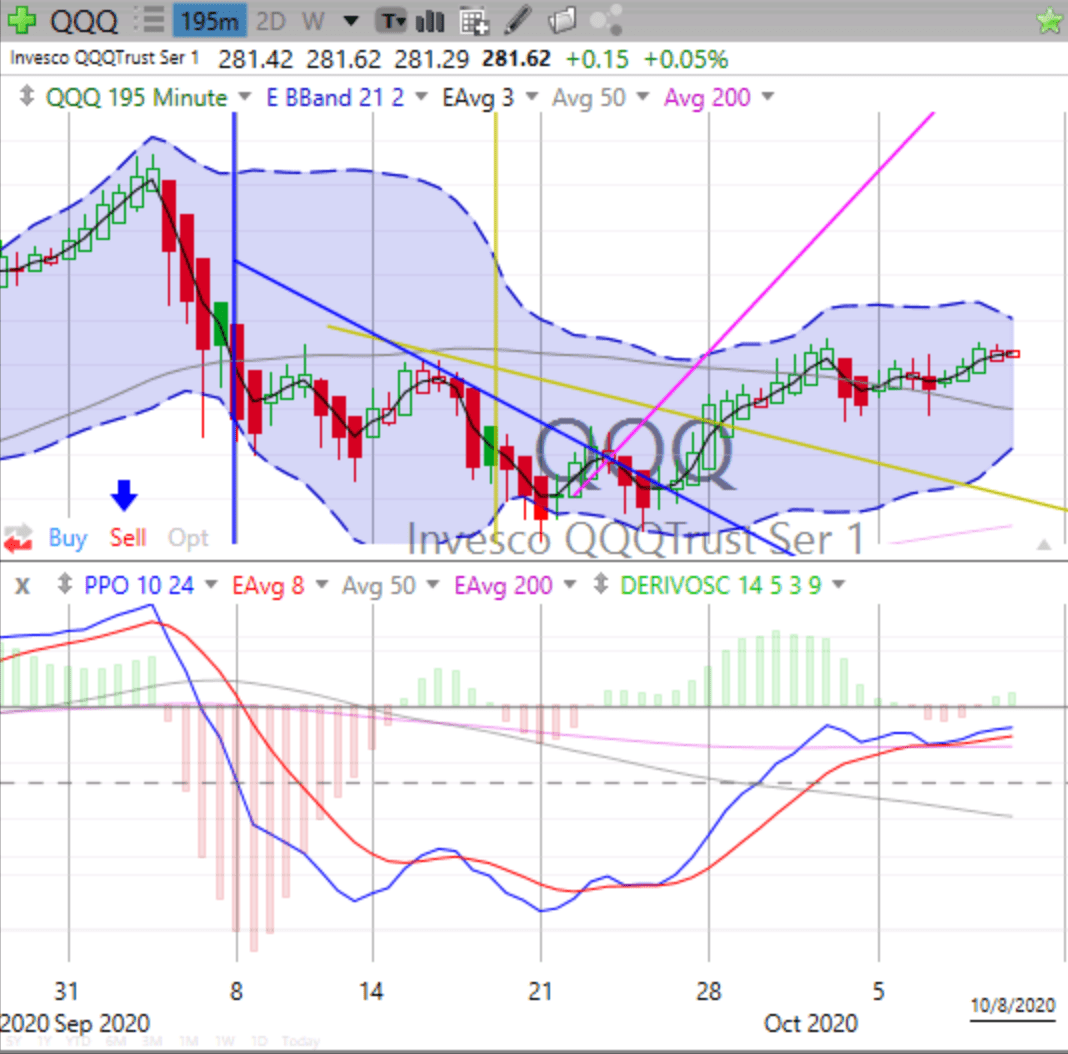Click the low price 281.29
Screen dimensions: 1068x1054
click(431, 59)
